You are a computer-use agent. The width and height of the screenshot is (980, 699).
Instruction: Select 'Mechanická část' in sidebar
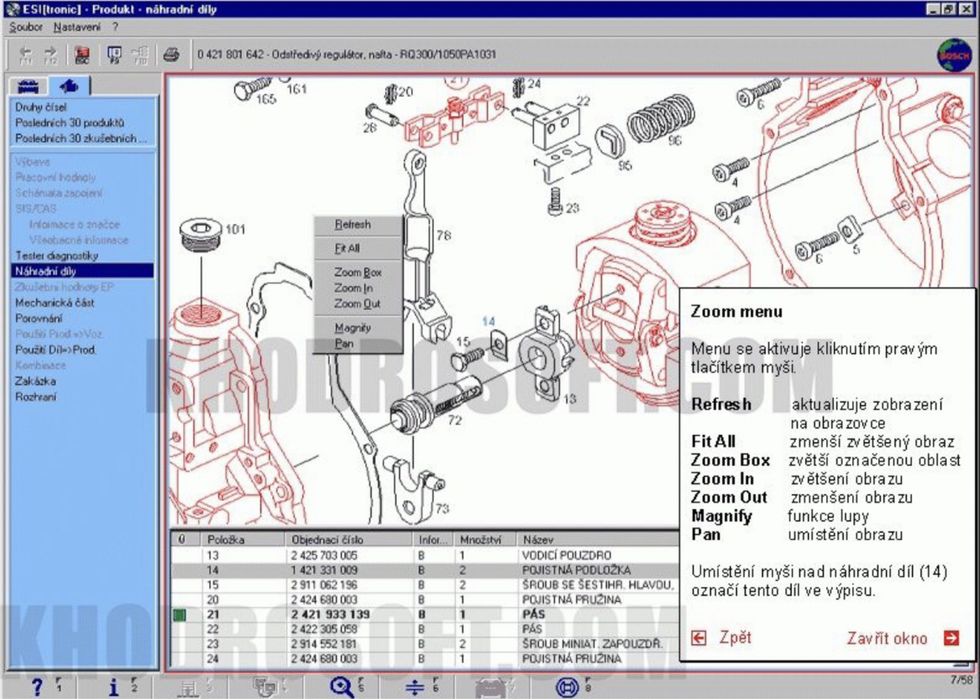tap(54, 302)
